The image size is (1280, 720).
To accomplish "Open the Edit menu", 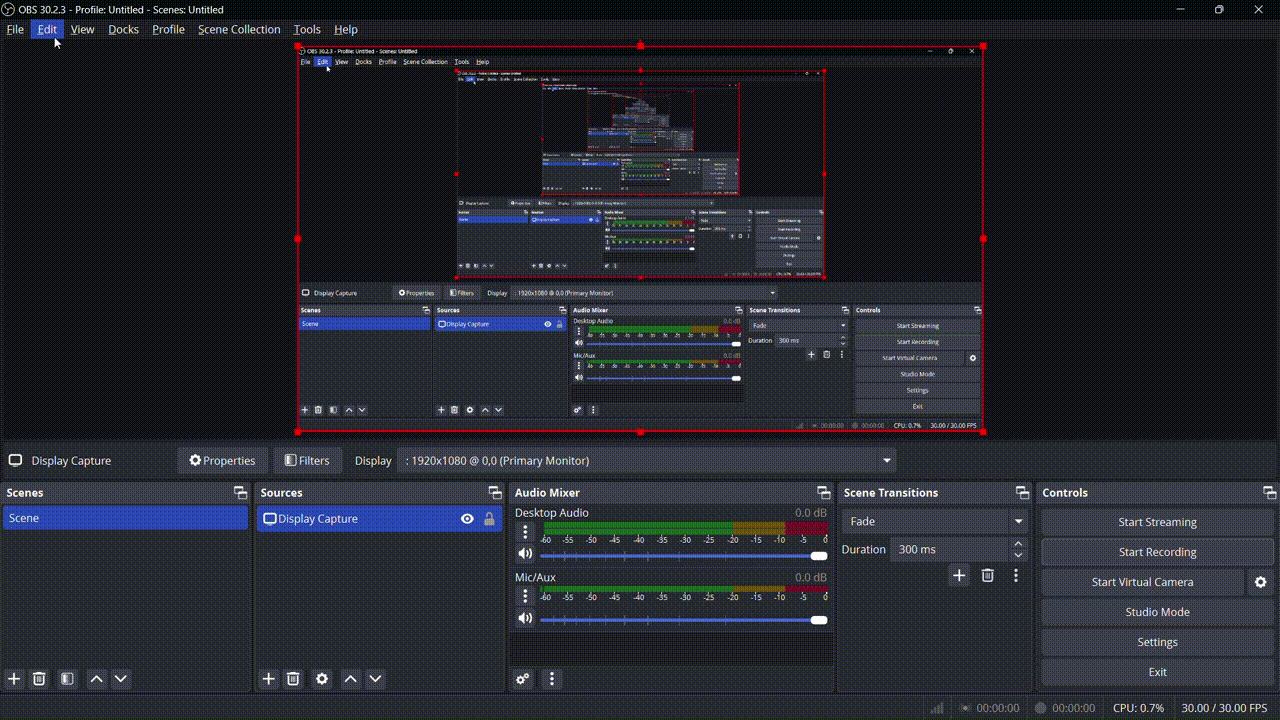I will [x=47, y=29].
